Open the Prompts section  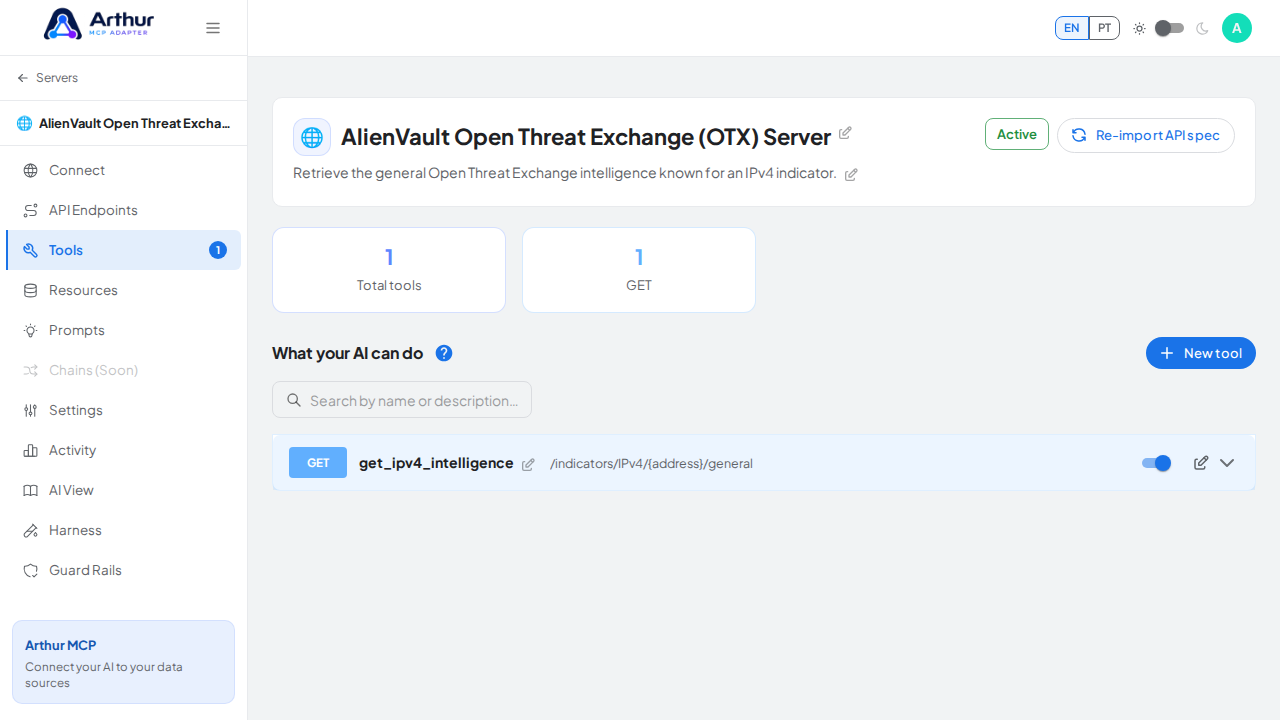123,330
